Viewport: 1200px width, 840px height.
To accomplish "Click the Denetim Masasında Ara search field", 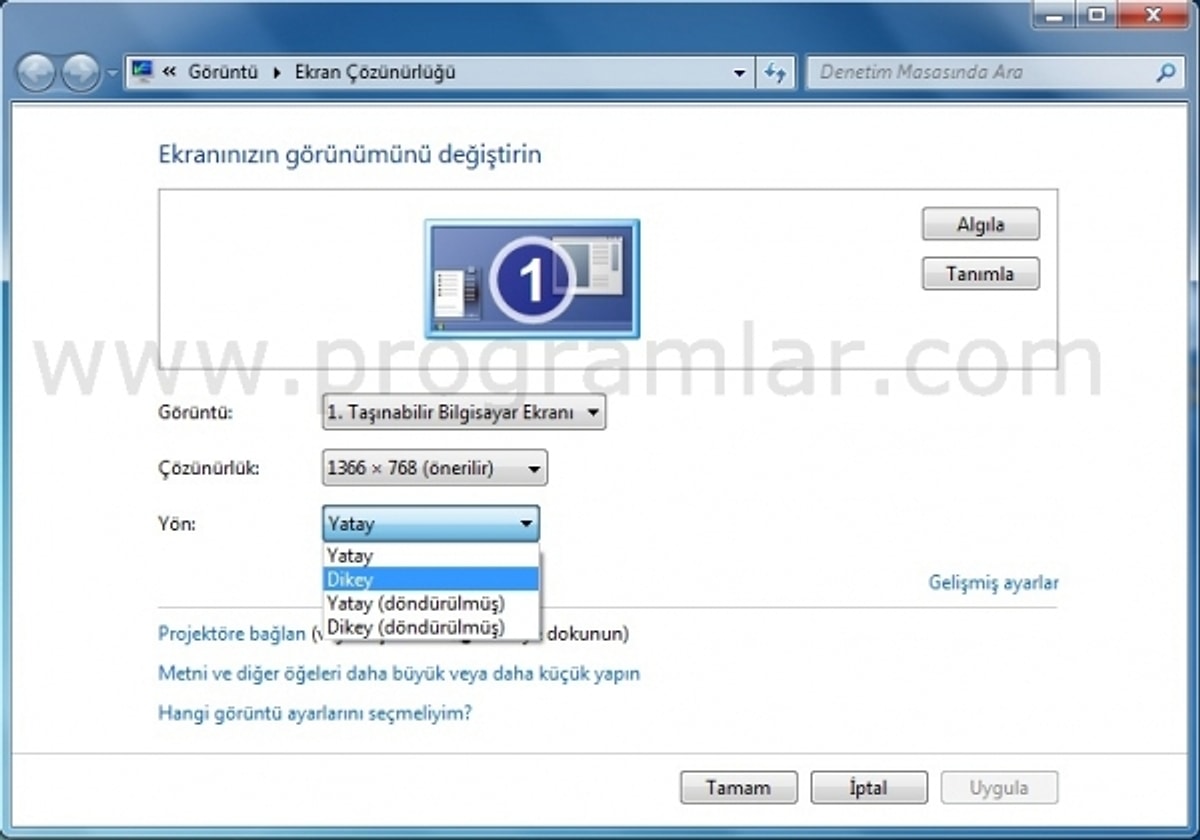I will [980, 72].
